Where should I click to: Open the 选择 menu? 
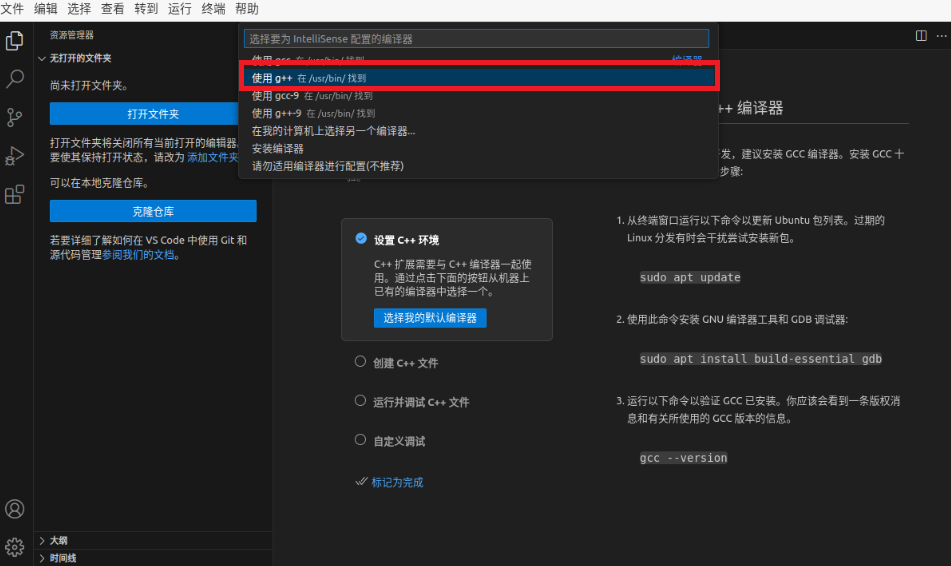click(x=79, y=9)
